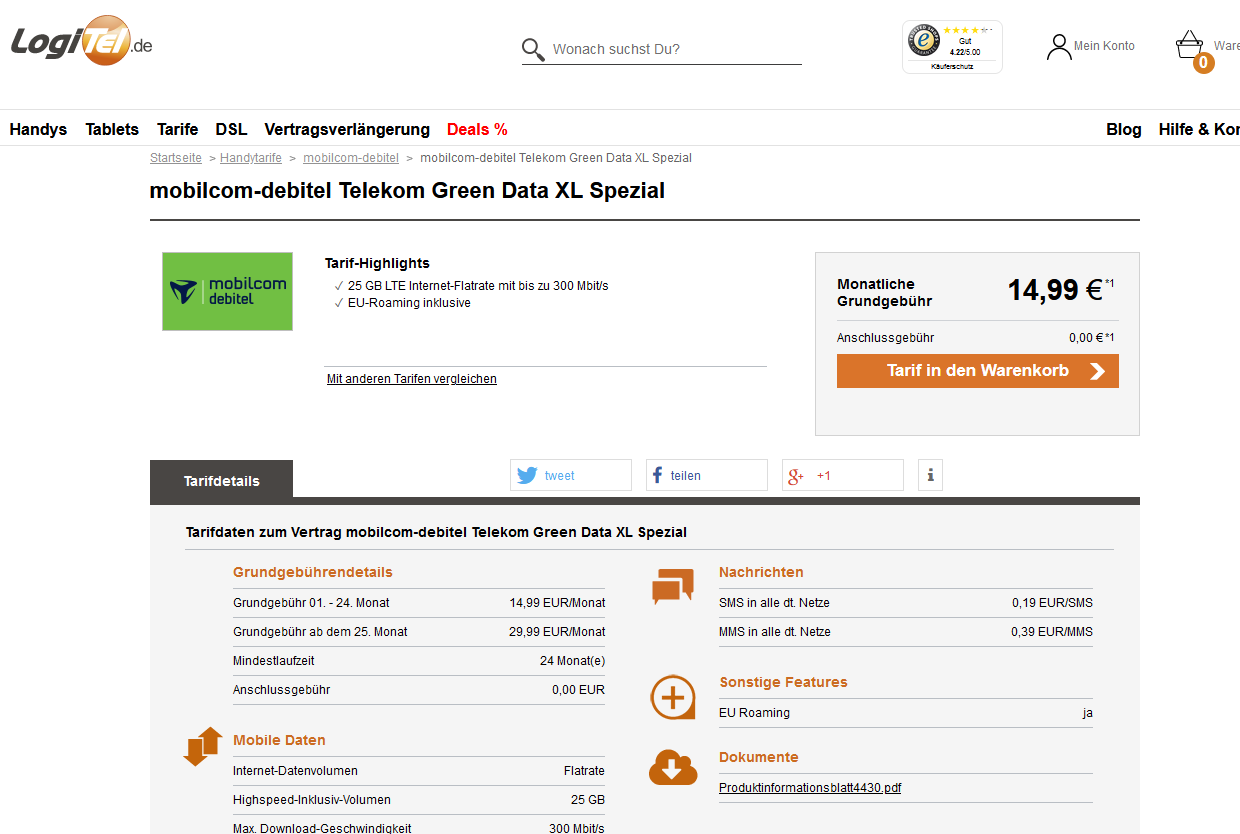Select the Tarifdetails tab
1240x834 pixels.
[x=221, y=481]
